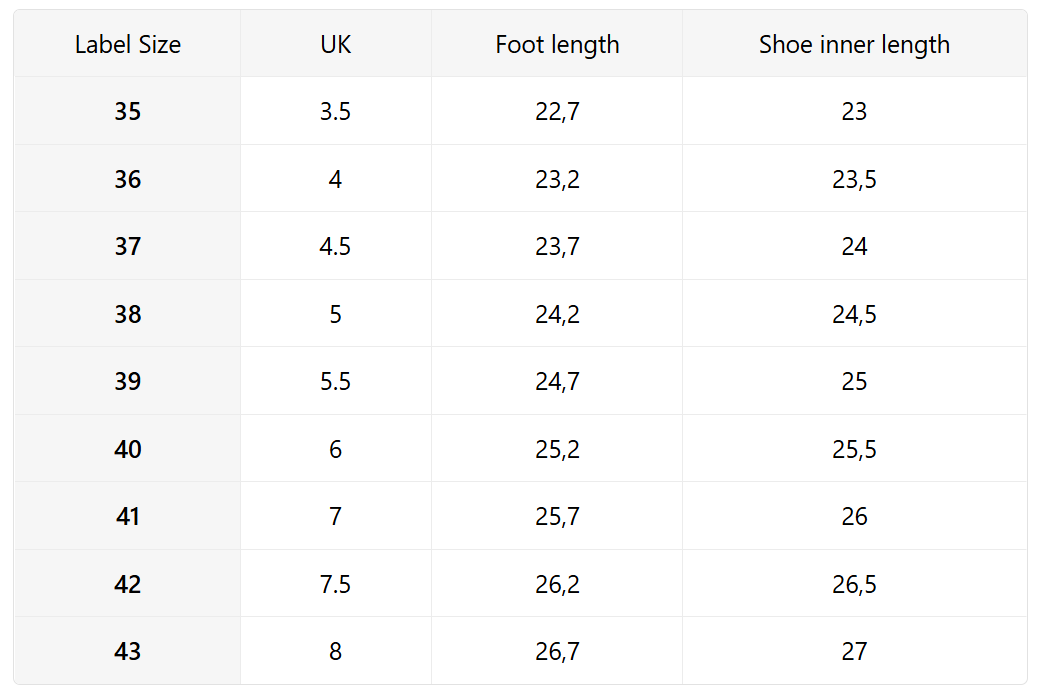Viewport: 1038px width, 697px height.
Task: Click UK size 5.5 cell
Action: pyautogui.click(x=336, y=381)
